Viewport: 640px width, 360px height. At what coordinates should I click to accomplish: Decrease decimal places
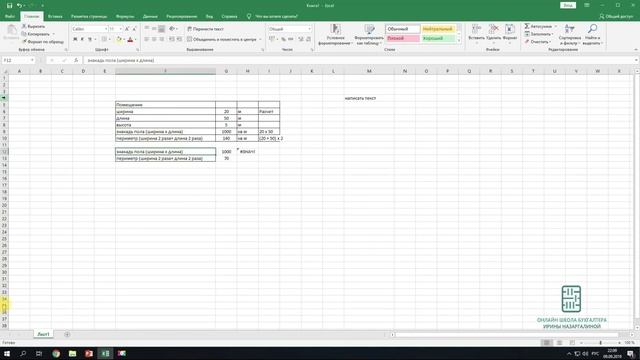[x=309, y=39]
